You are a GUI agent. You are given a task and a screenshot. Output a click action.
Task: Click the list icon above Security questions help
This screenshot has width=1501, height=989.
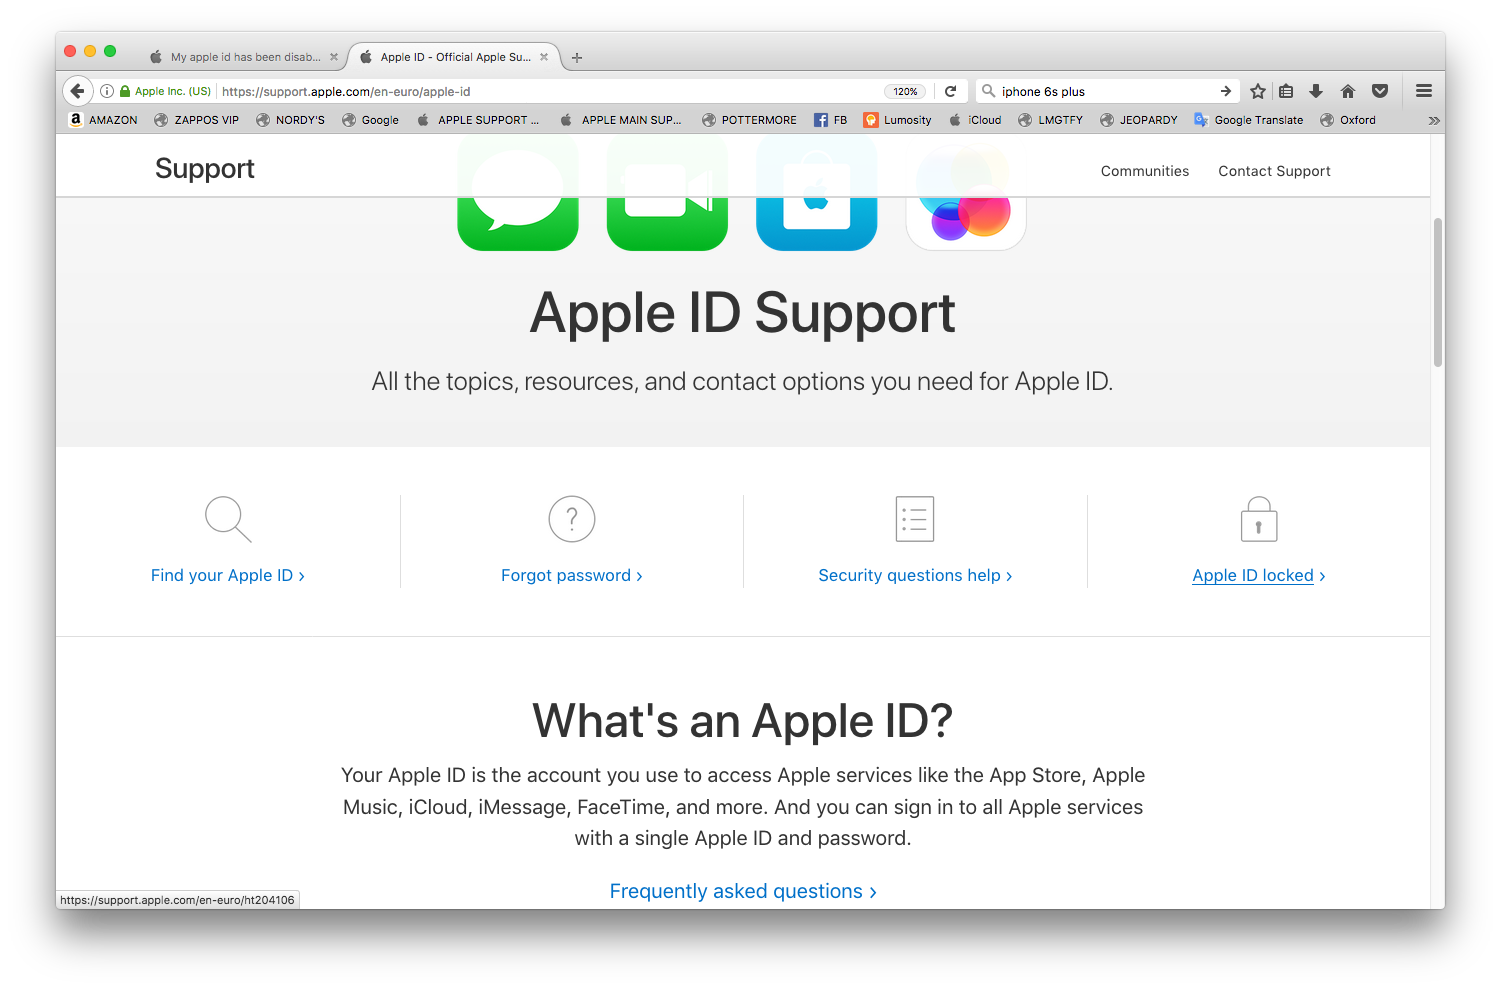point(915,519)
